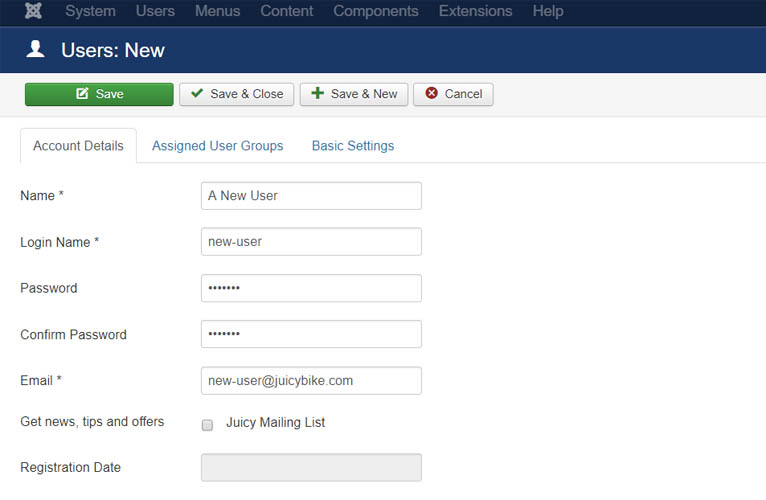The height and width of the screenshot is (500, 766).
Task: Focus the Password field
Action: pos(311,288)
